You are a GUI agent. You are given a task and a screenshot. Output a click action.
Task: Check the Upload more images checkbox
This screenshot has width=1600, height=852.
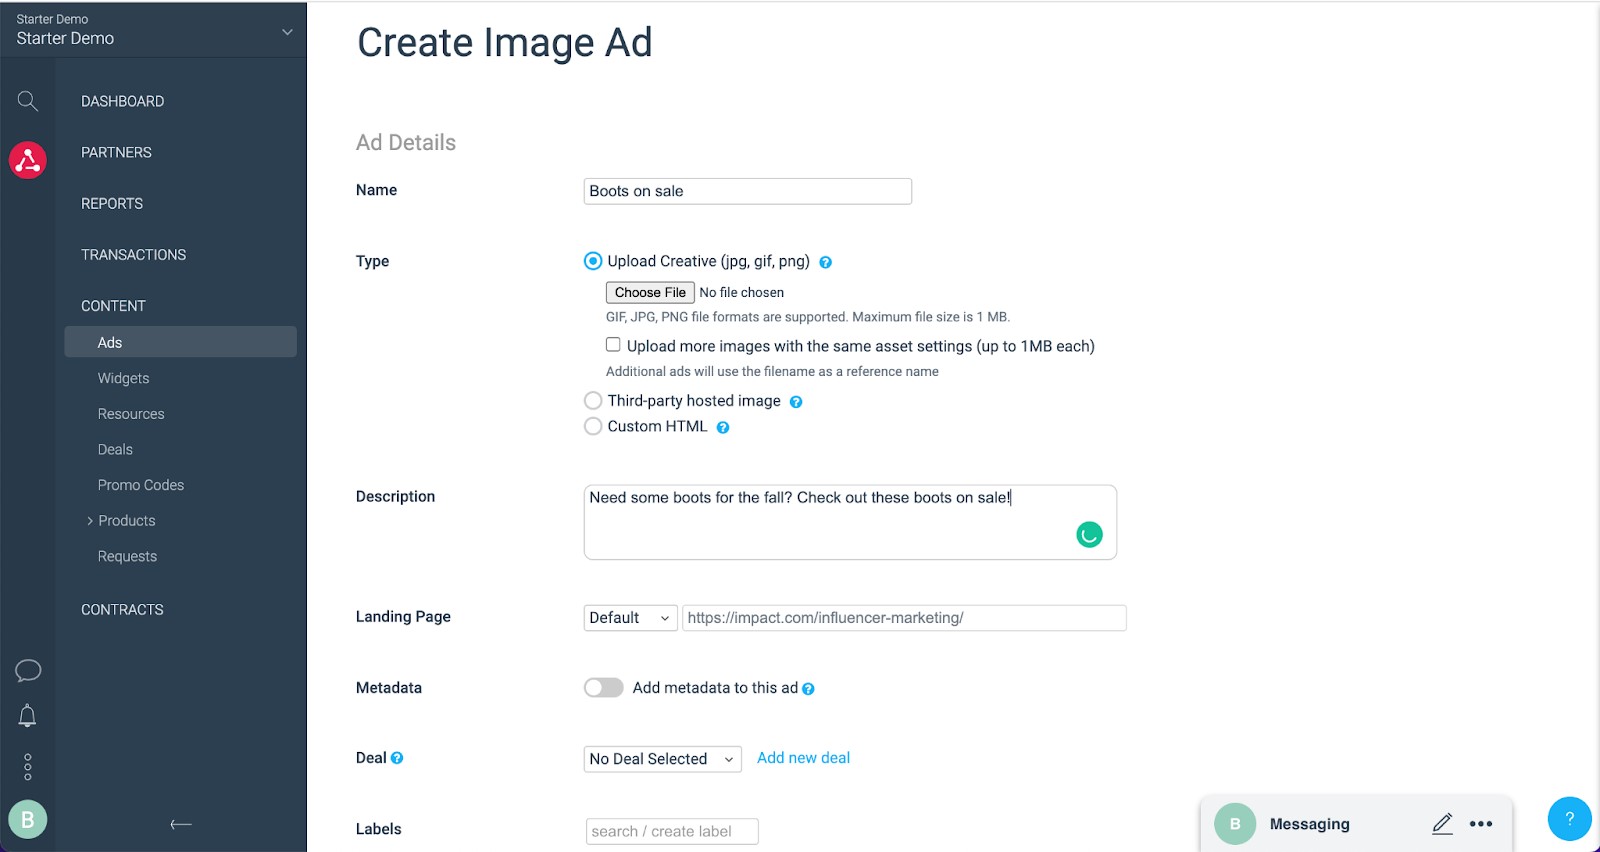(x=613, y=345)
